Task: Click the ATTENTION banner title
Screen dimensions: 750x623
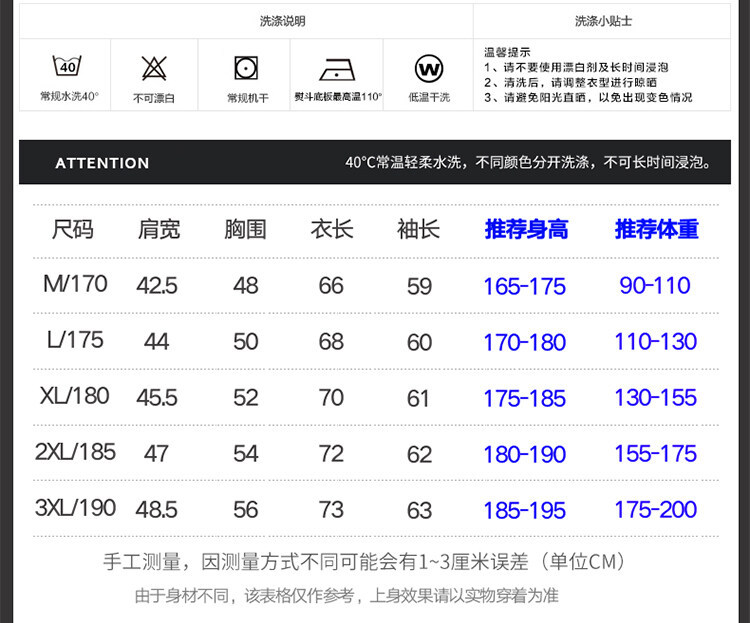Action: pyautogui.click(x=102, y=163)
